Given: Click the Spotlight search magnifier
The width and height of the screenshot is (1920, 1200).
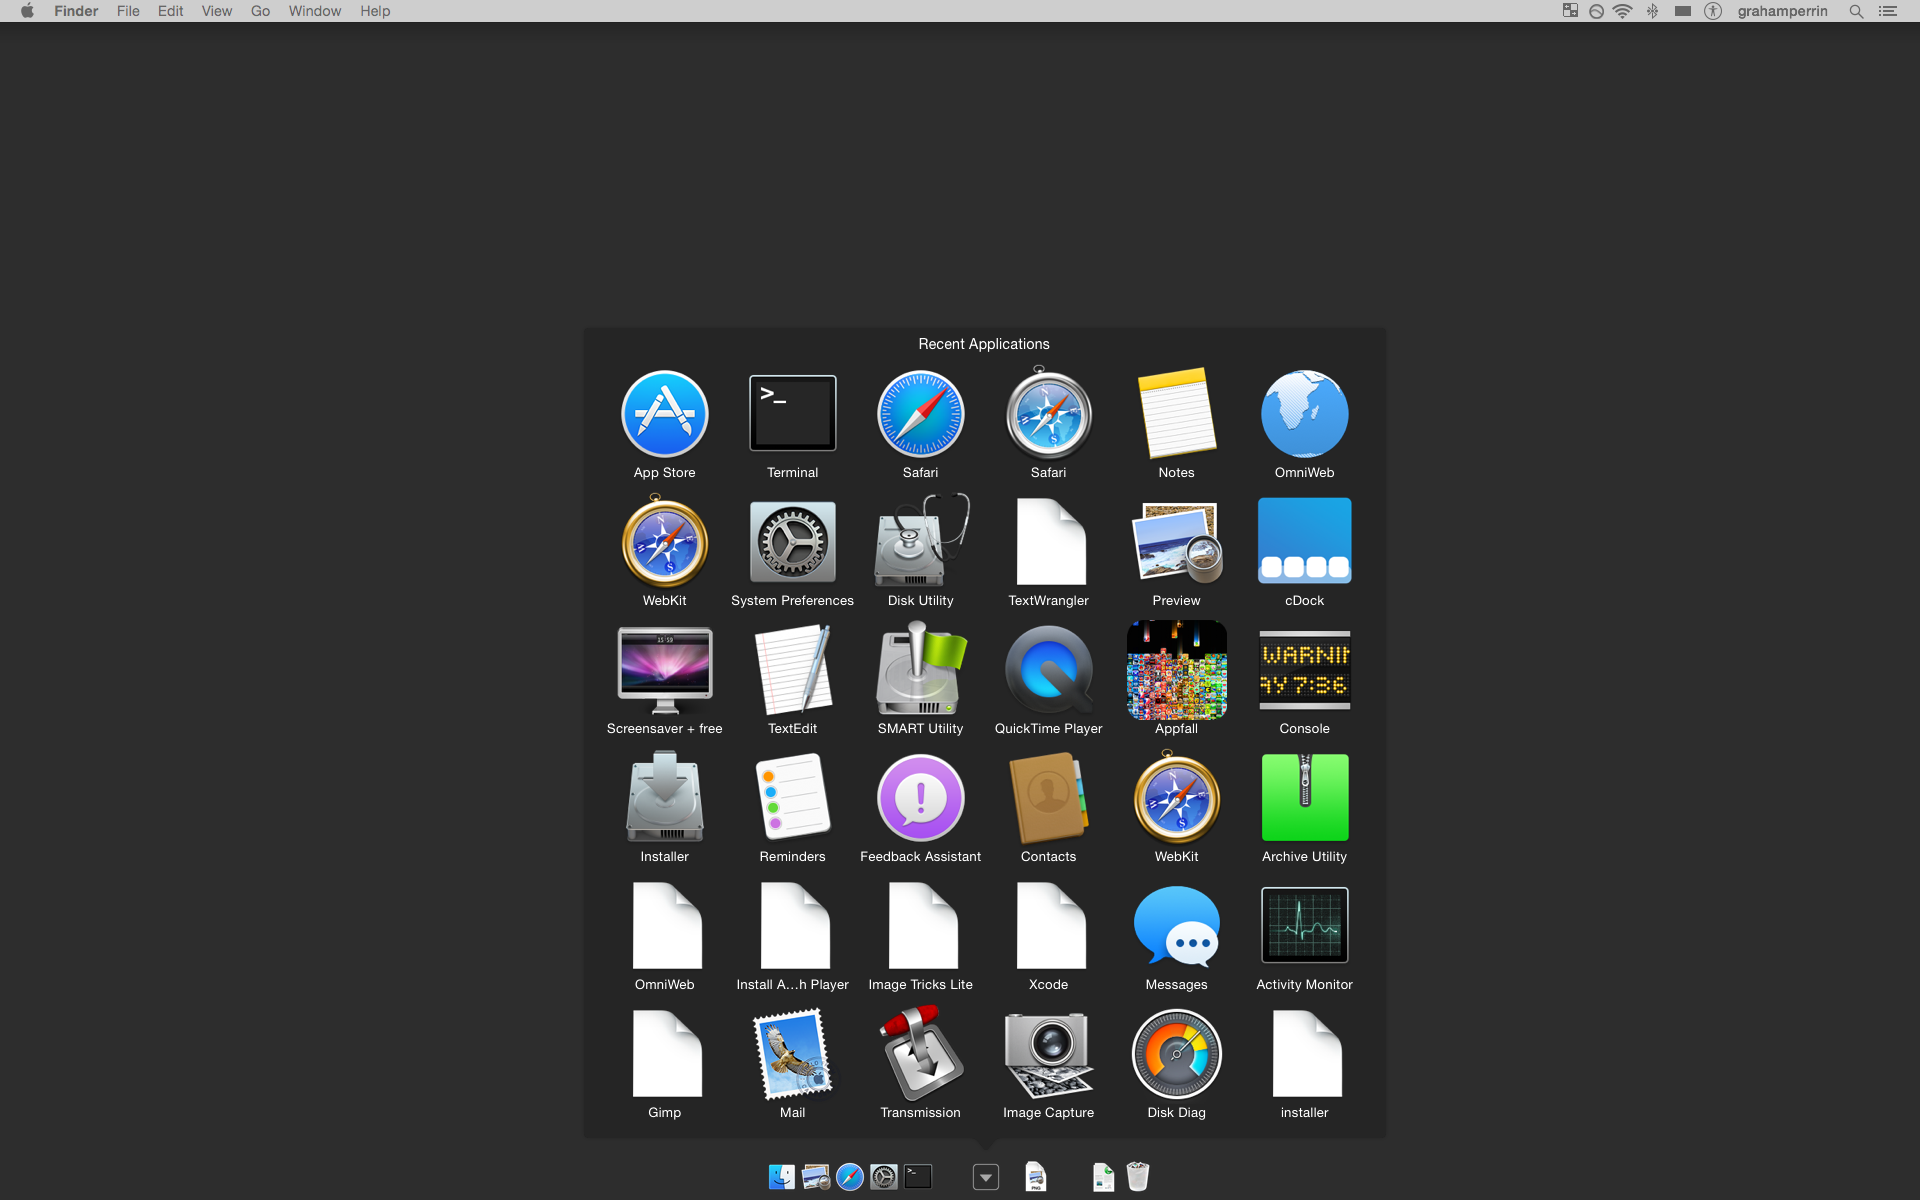Looking at the screenshot, I should pos(1856,11).
